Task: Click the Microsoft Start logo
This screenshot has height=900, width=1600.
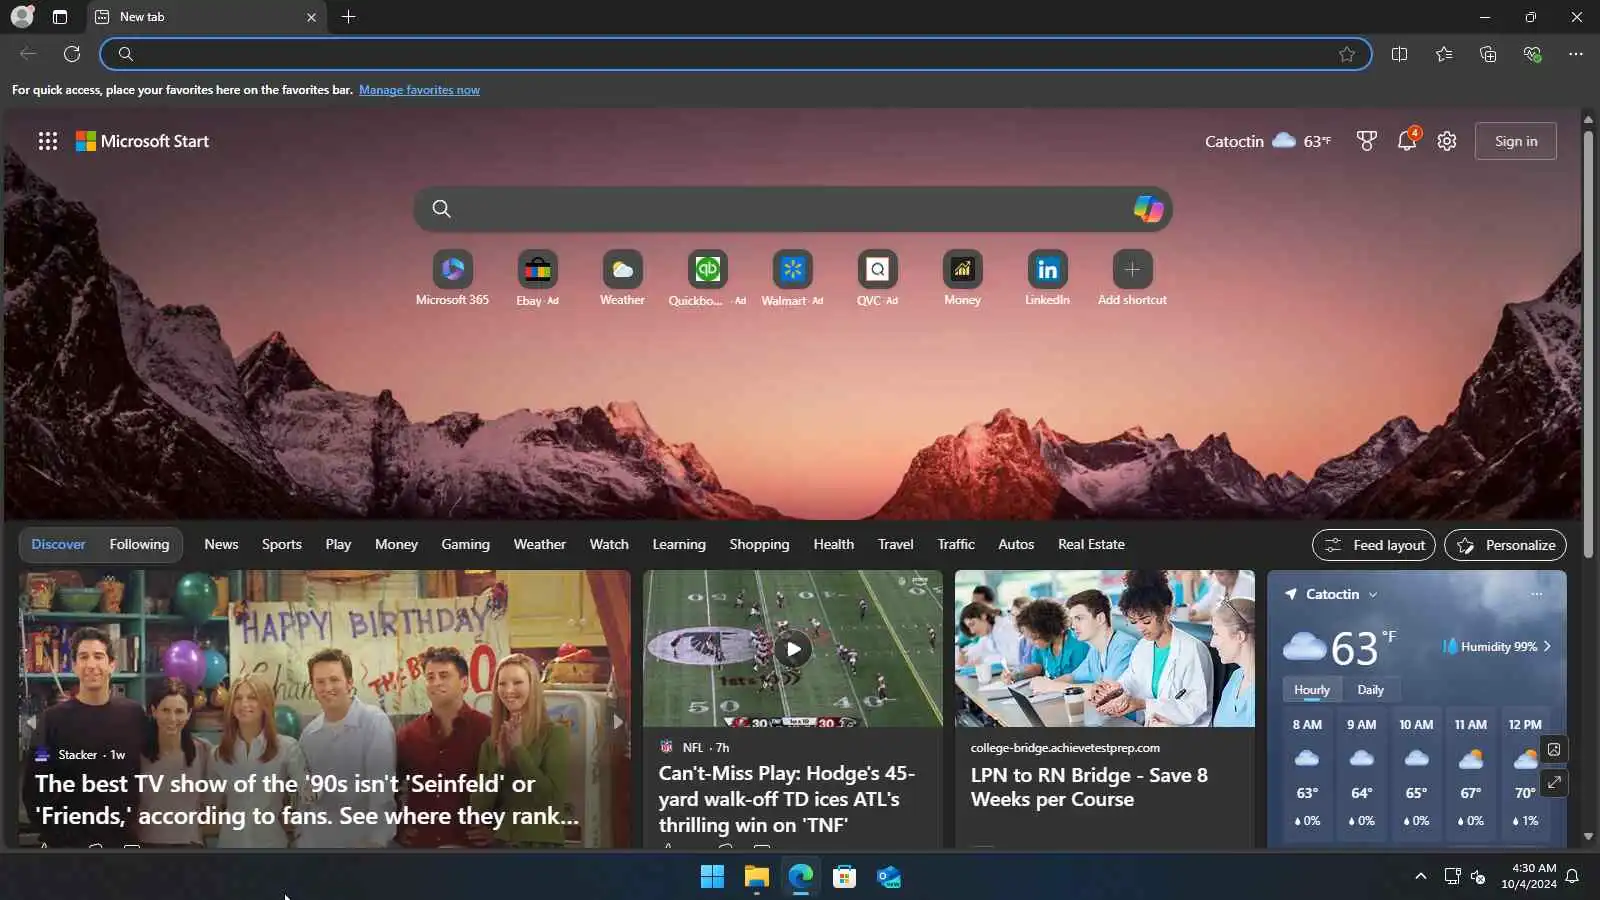Action: (142, 141)
